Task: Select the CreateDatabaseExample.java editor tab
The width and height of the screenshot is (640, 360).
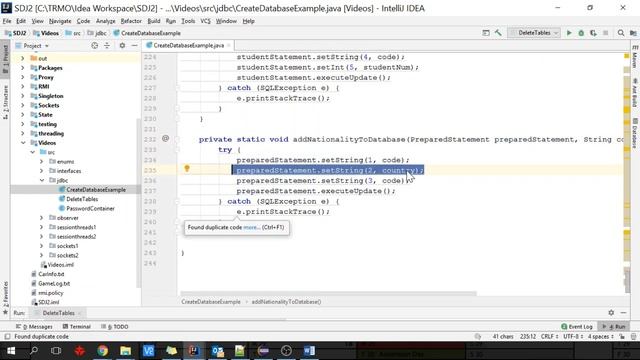Action: click(188, 45)
